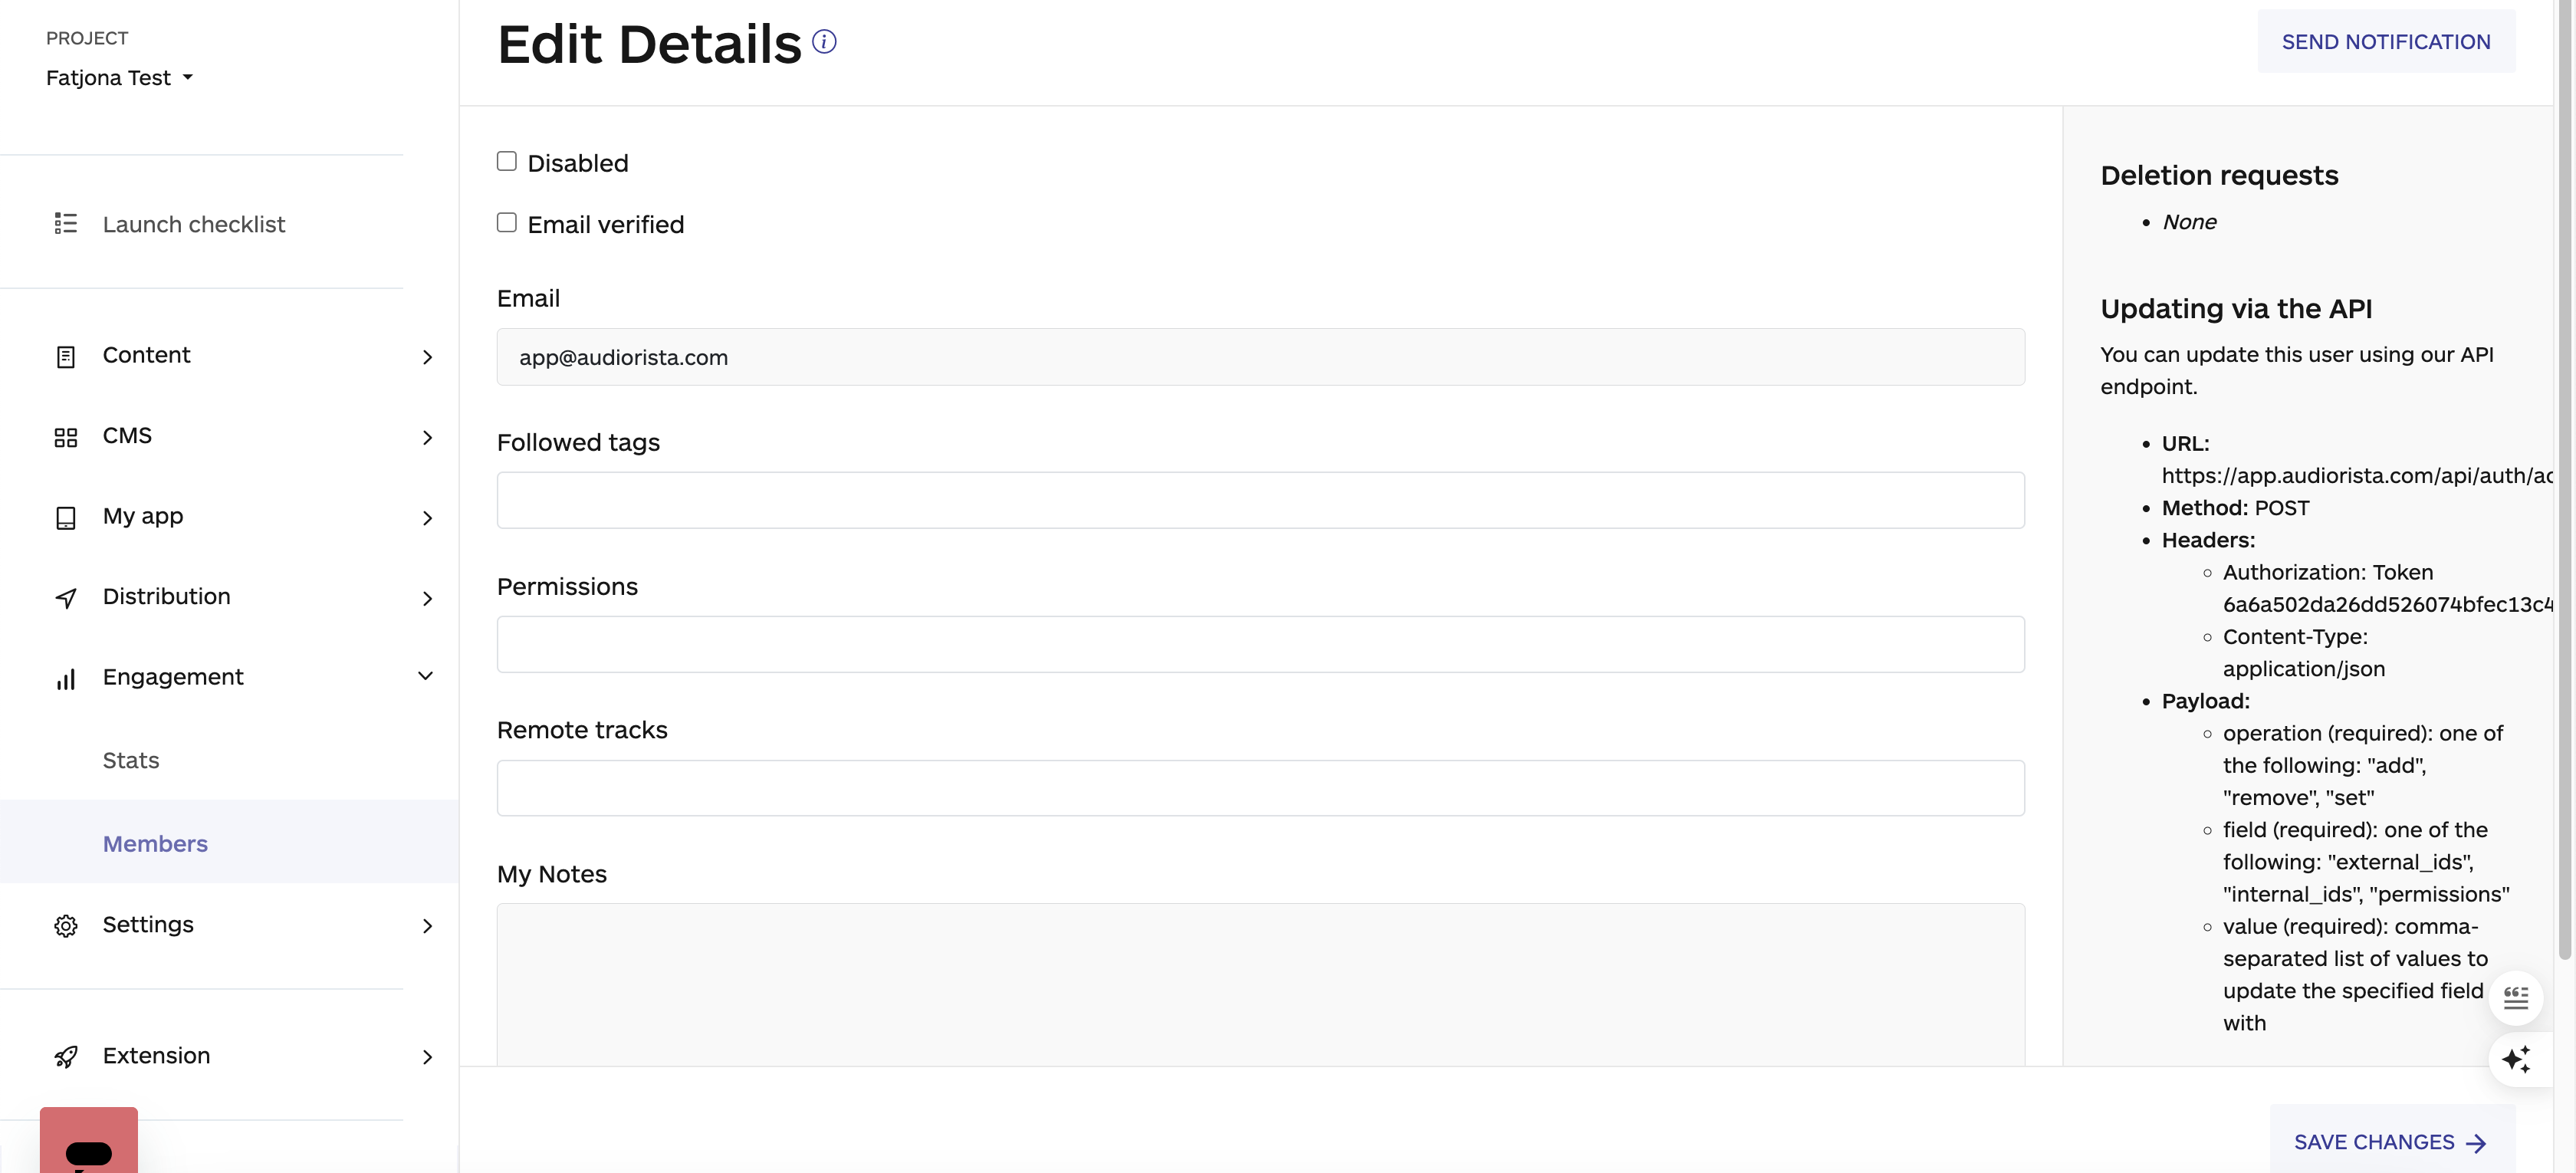The image size is (2576, 1173).
Task: Click the info icon beside Edit Details
Action: coord(824,41)
